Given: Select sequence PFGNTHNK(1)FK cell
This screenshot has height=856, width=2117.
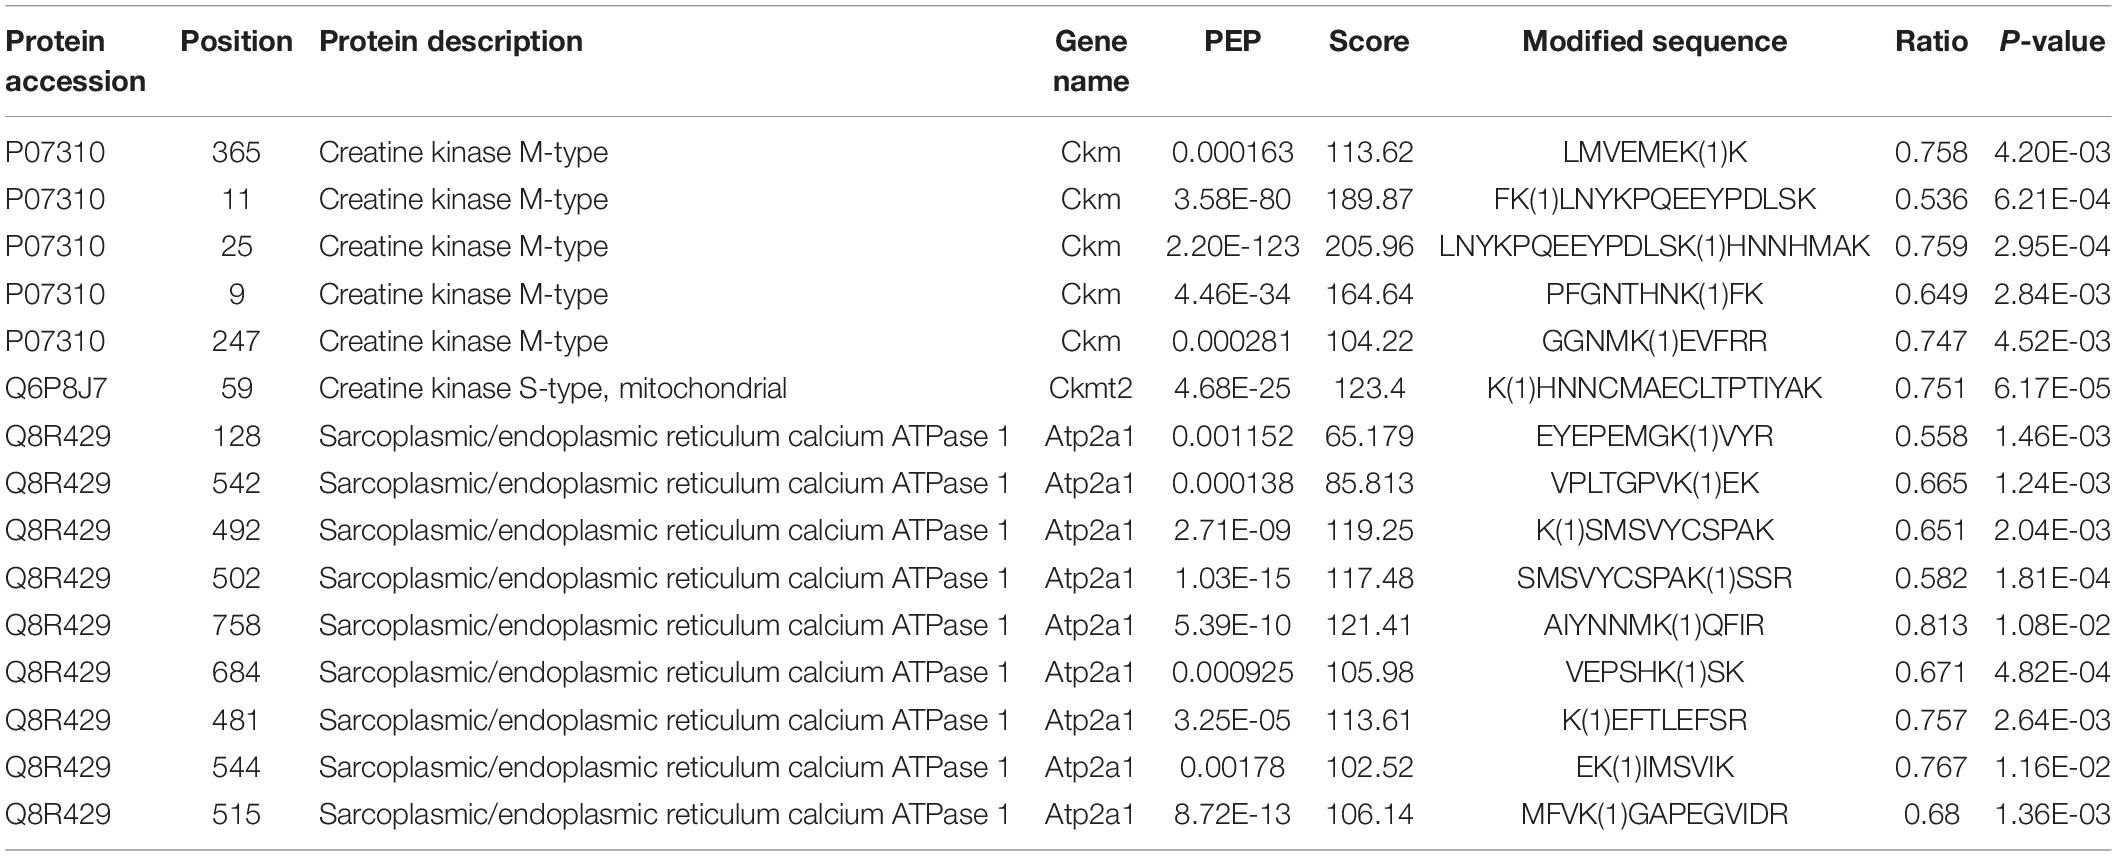Looking at the screenshot, I should tap(1654, 294).
